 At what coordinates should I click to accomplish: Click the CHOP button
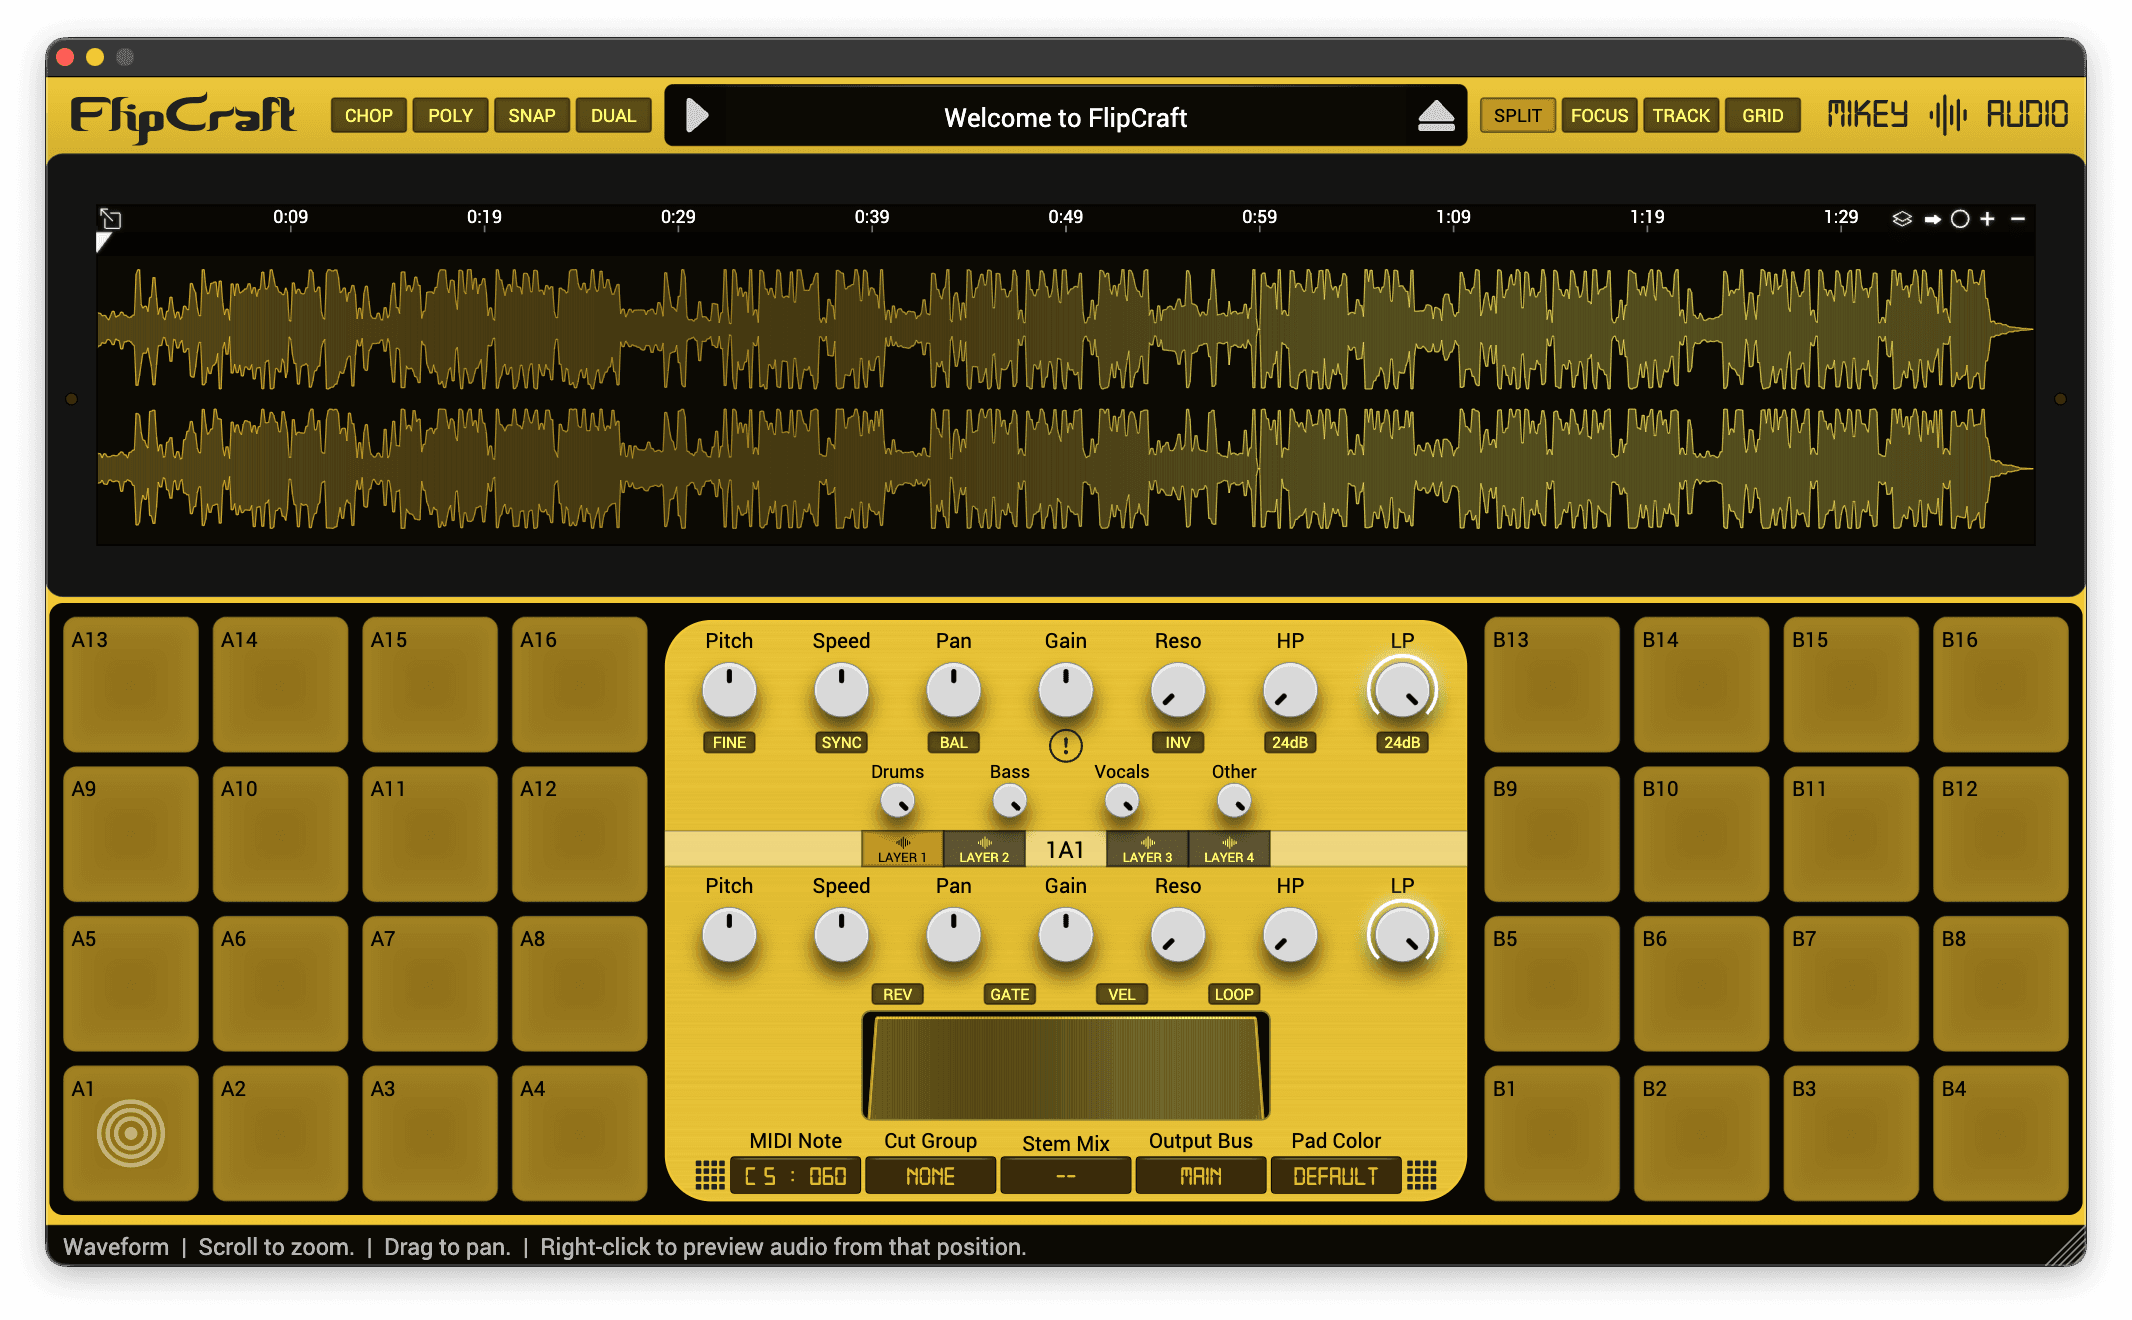[368, 116]
